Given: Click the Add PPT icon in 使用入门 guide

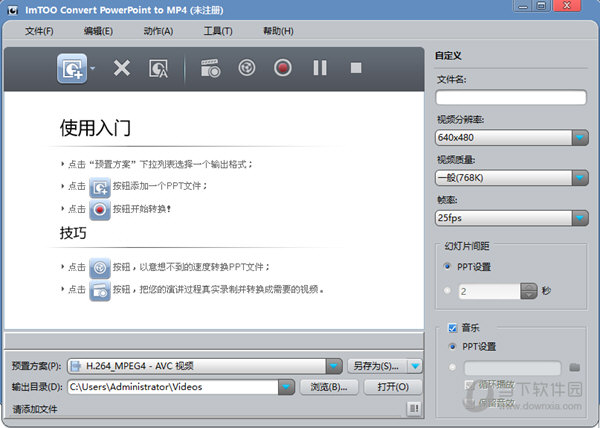Looking at the screenshot, I should click(x=100, y=187).
